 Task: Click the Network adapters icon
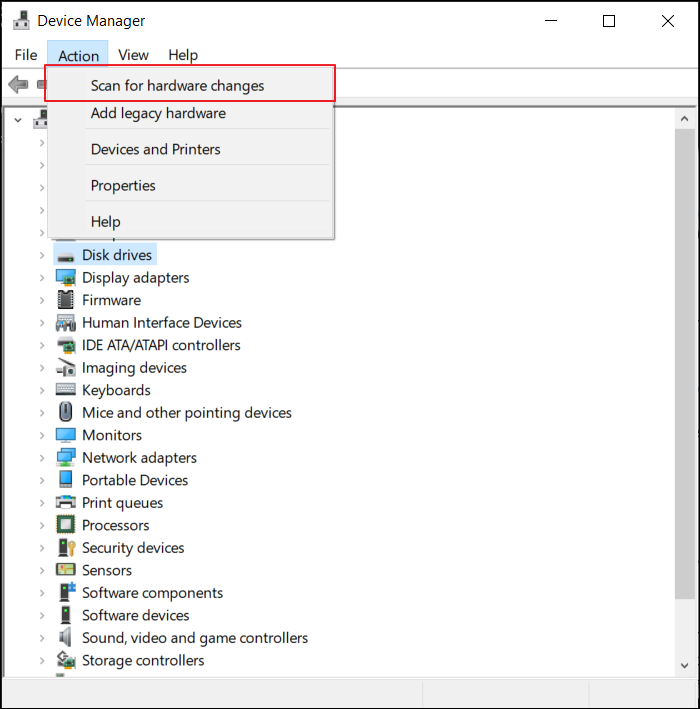pyautogui.click(x=66, y=457)
